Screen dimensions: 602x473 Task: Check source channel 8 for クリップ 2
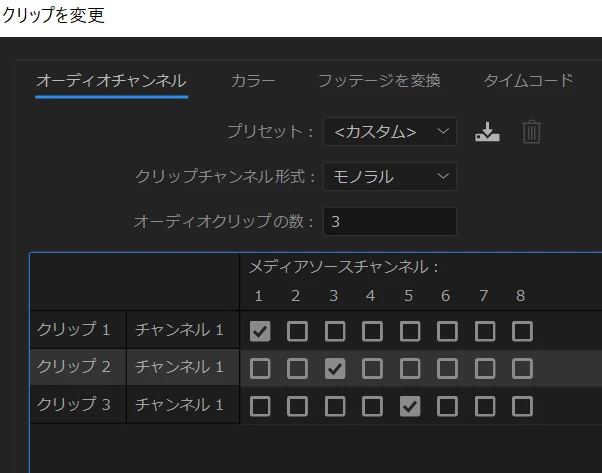523,369
